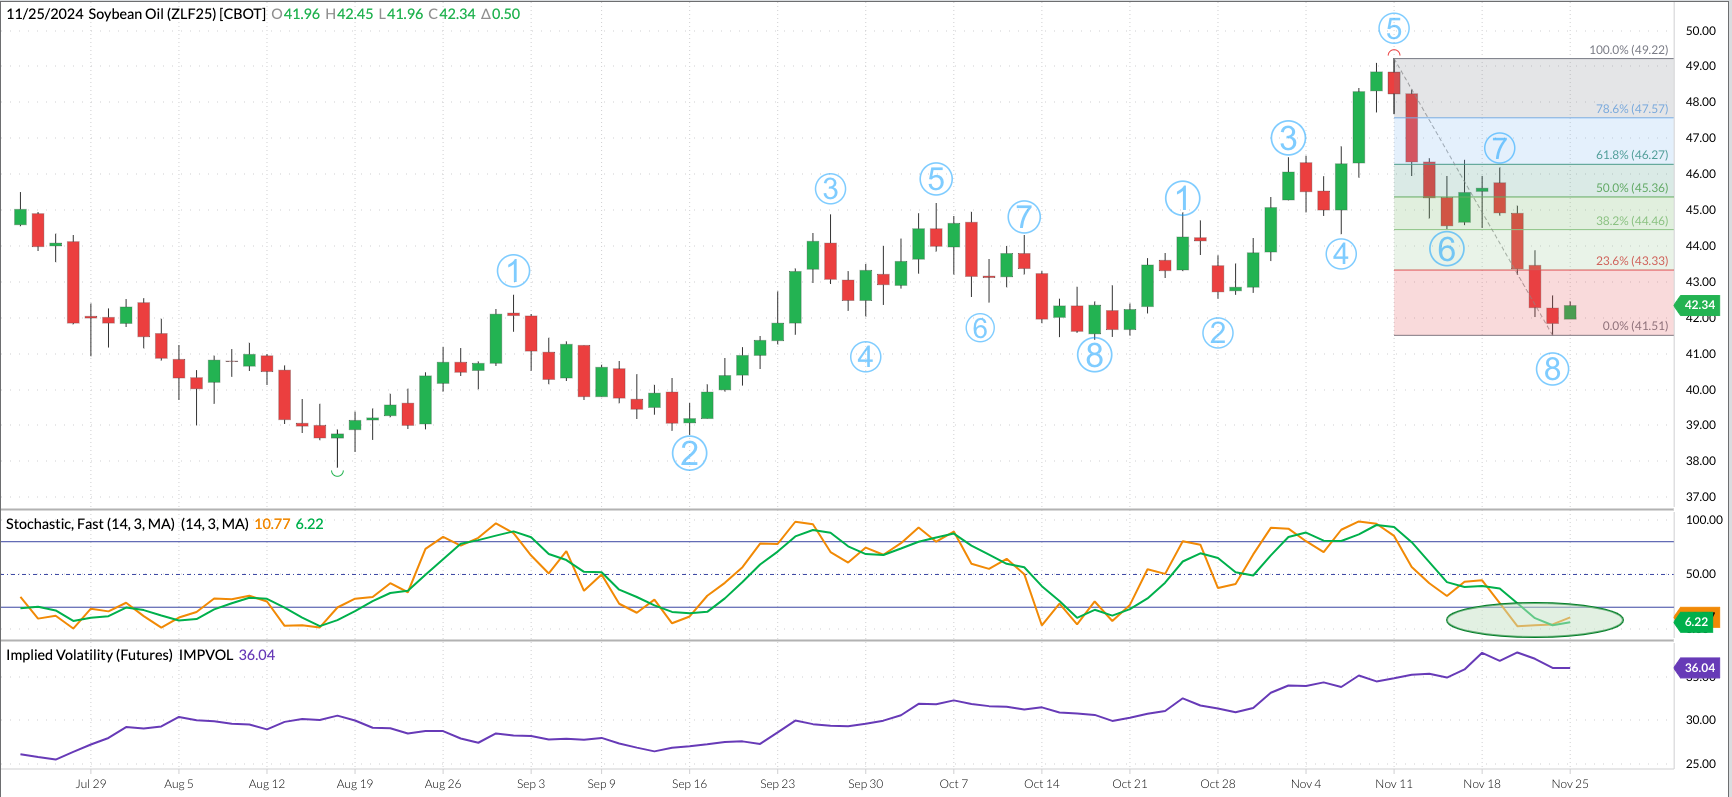1732x797 pixels.
Task: Click the red arc marker above the price high
Action: coord(1393,53)
